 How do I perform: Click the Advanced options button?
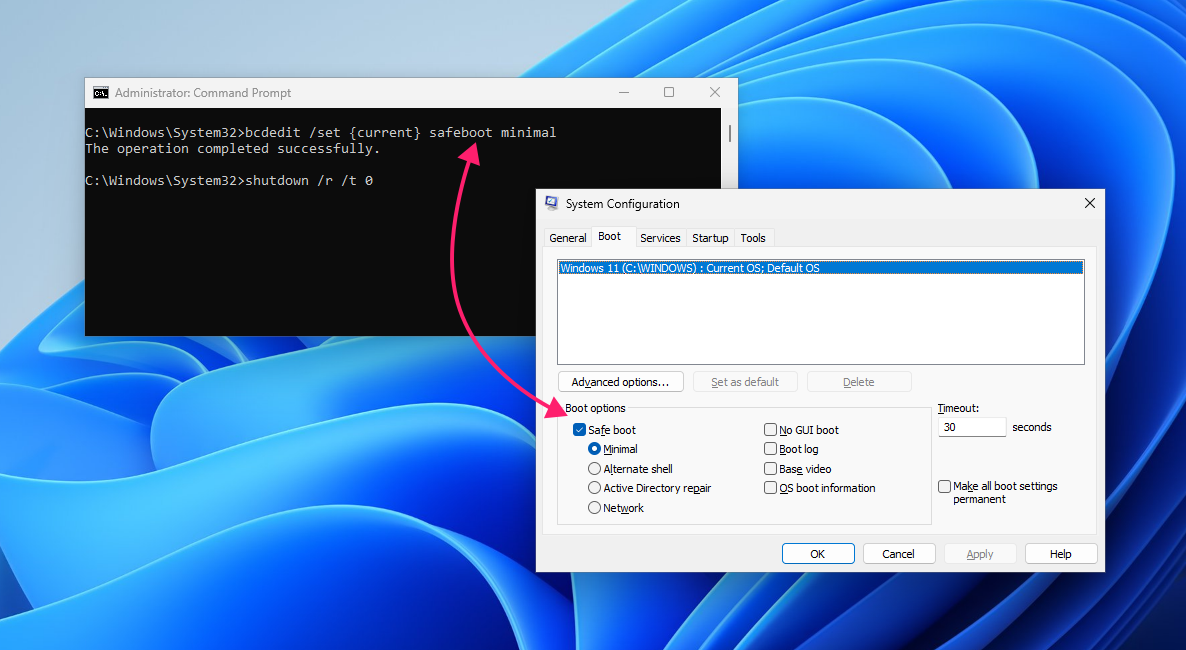pos(620,381)
